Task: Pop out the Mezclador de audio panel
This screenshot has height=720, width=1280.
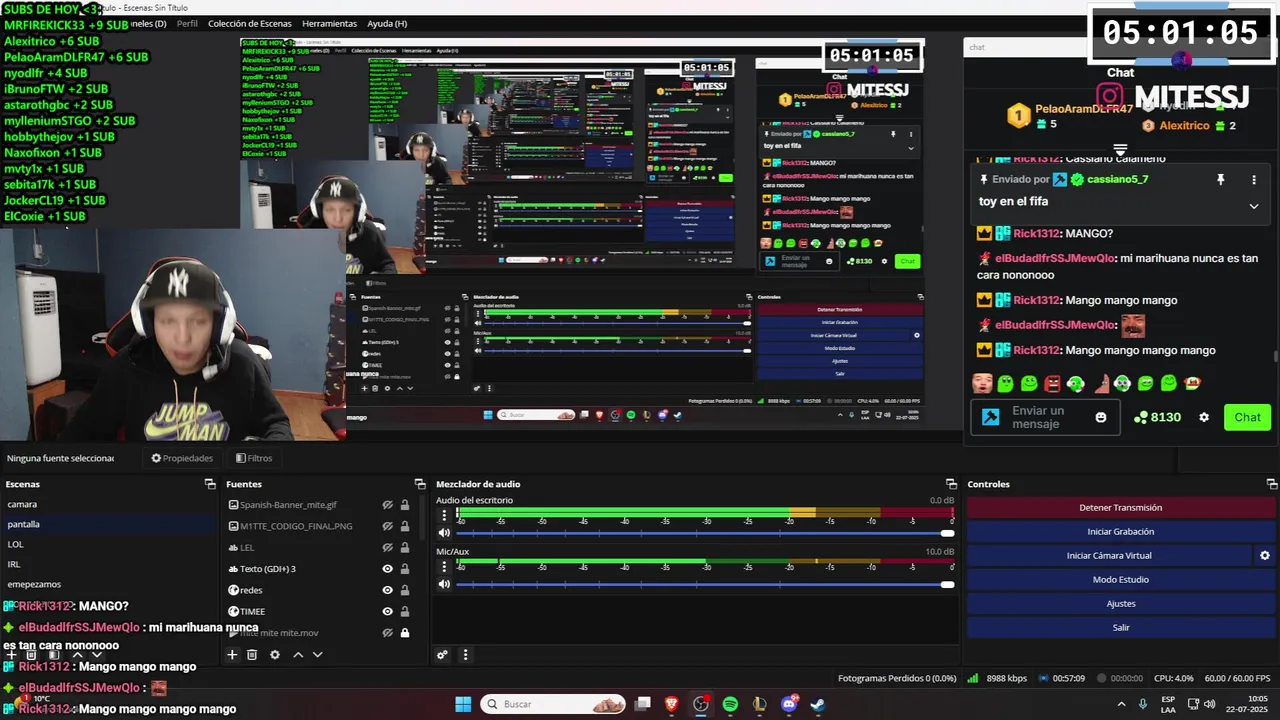Action: pyautogui.click(x=951, y=484)
